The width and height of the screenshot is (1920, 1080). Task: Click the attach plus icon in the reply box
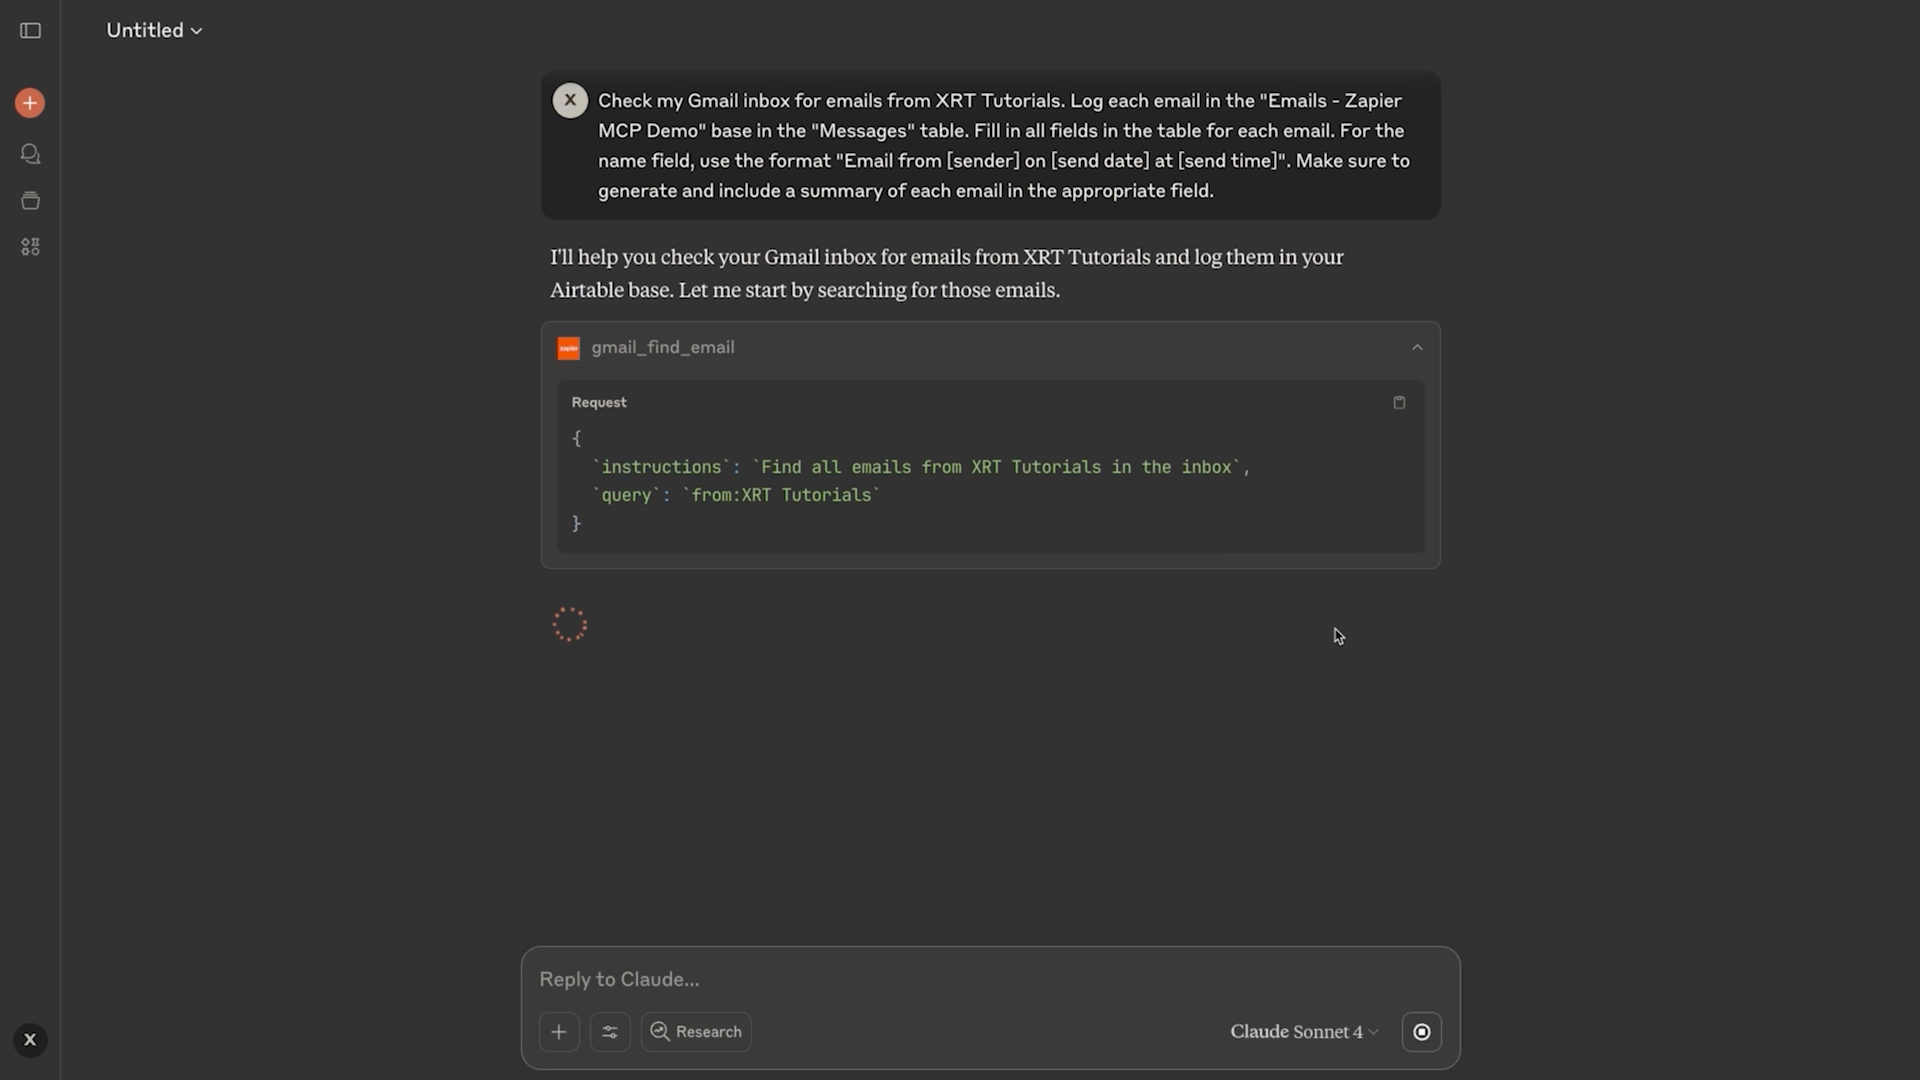point(558,1031)
